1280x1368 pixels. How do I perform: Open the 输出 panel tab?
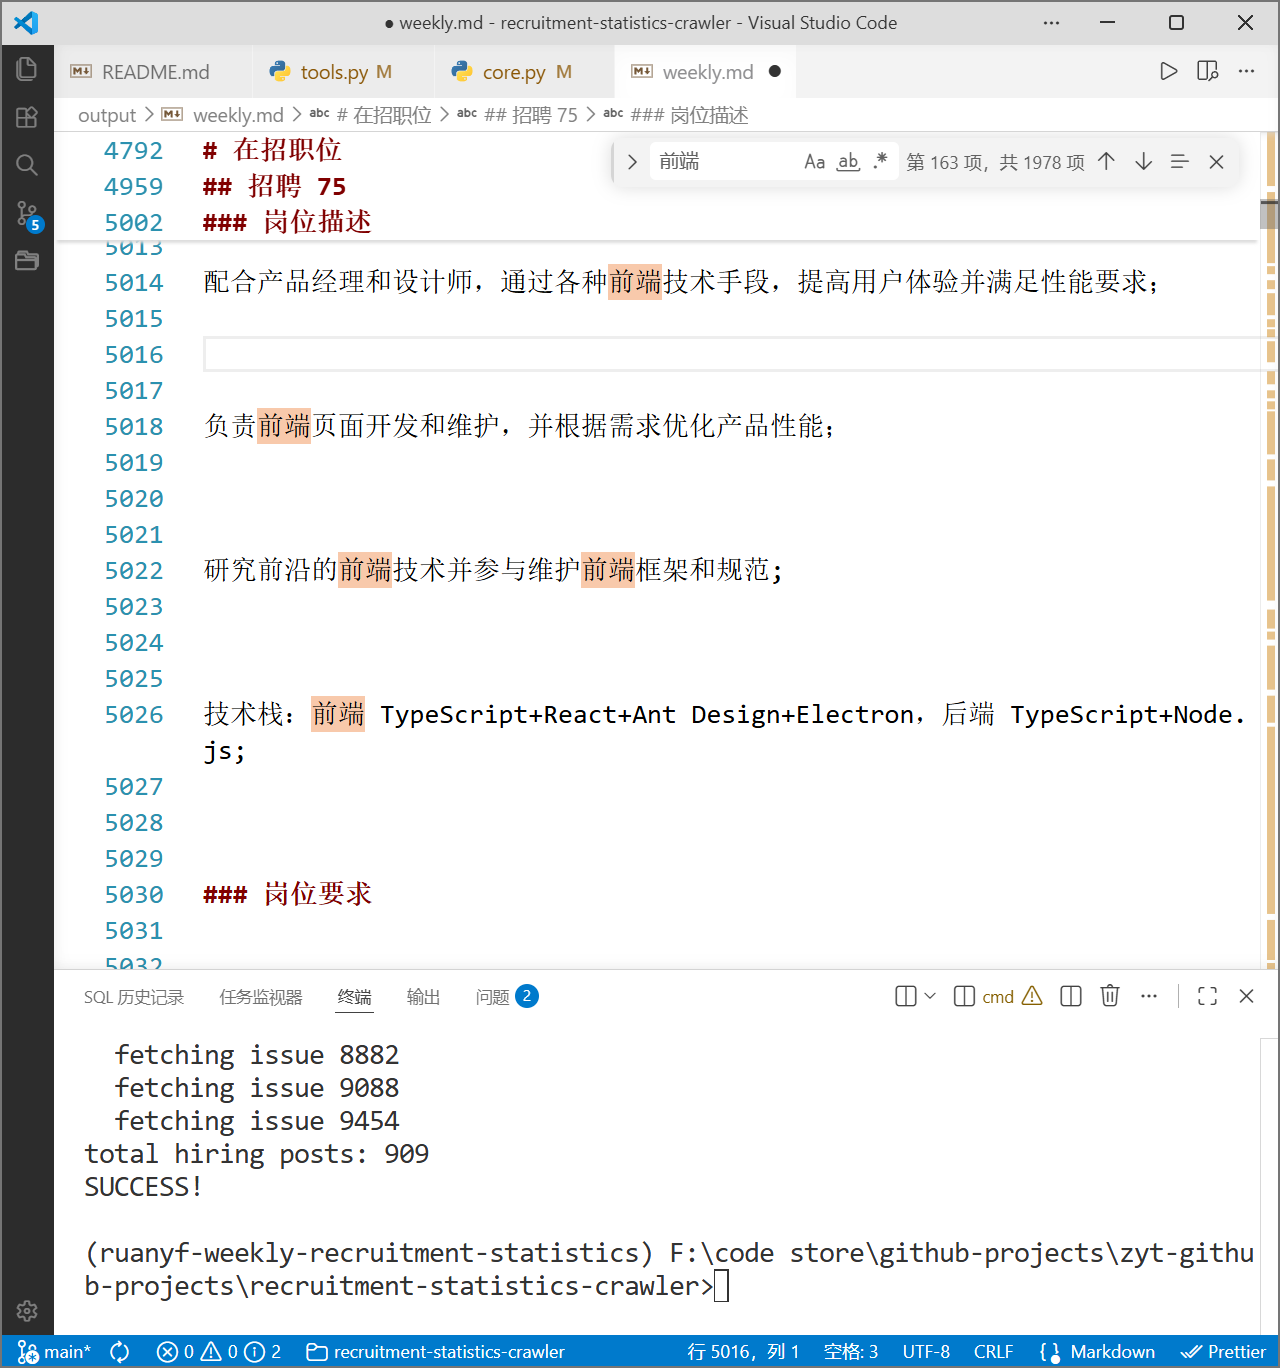423,996
